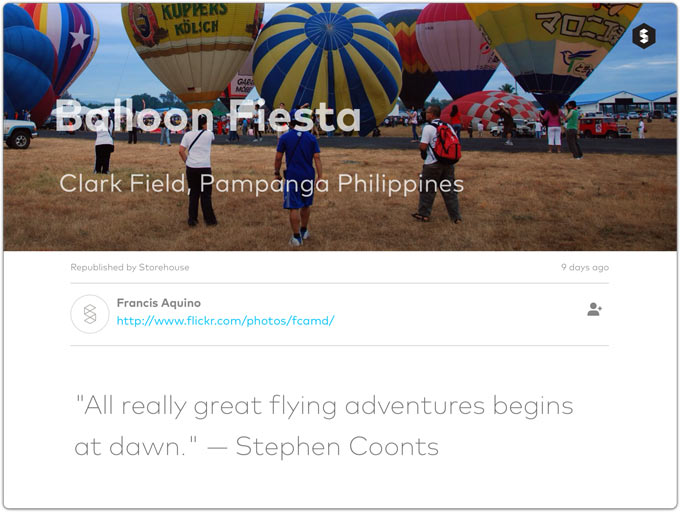The height and width of the screenshot is (512, 680).
Task: Click the Clark Field, Pampanga Philippines subtitle
Action: [x=262, y=184]
